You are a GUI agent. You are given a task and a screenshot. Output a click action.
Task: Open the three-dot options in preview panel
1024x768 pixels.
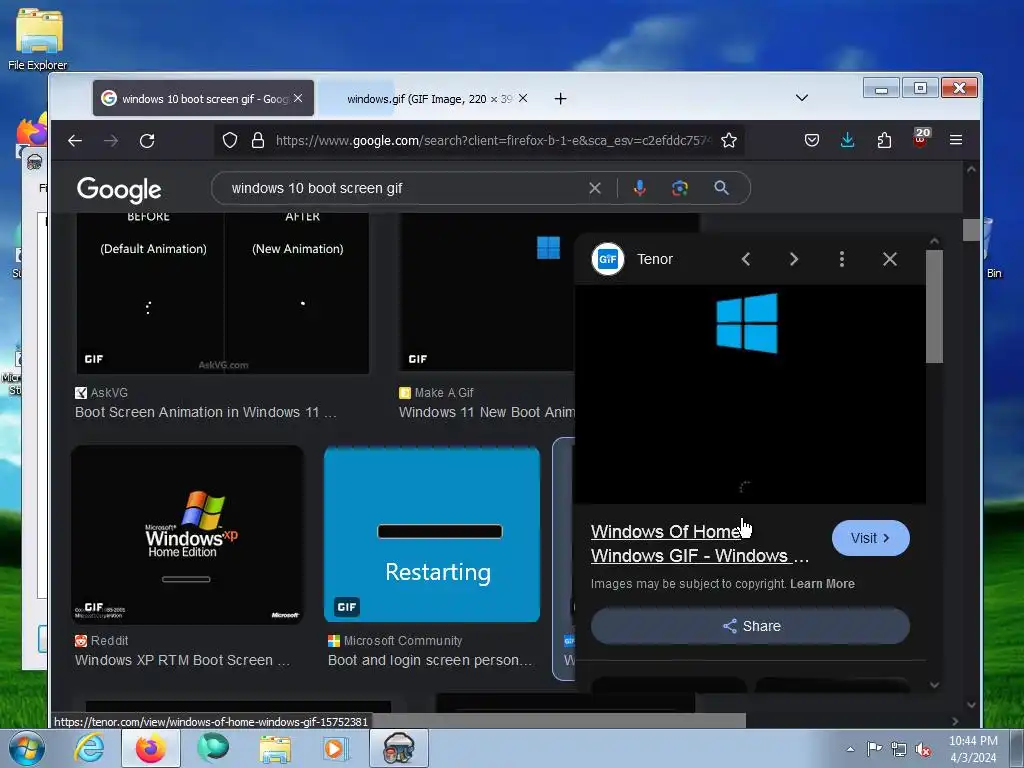click(x=842, y=259)
